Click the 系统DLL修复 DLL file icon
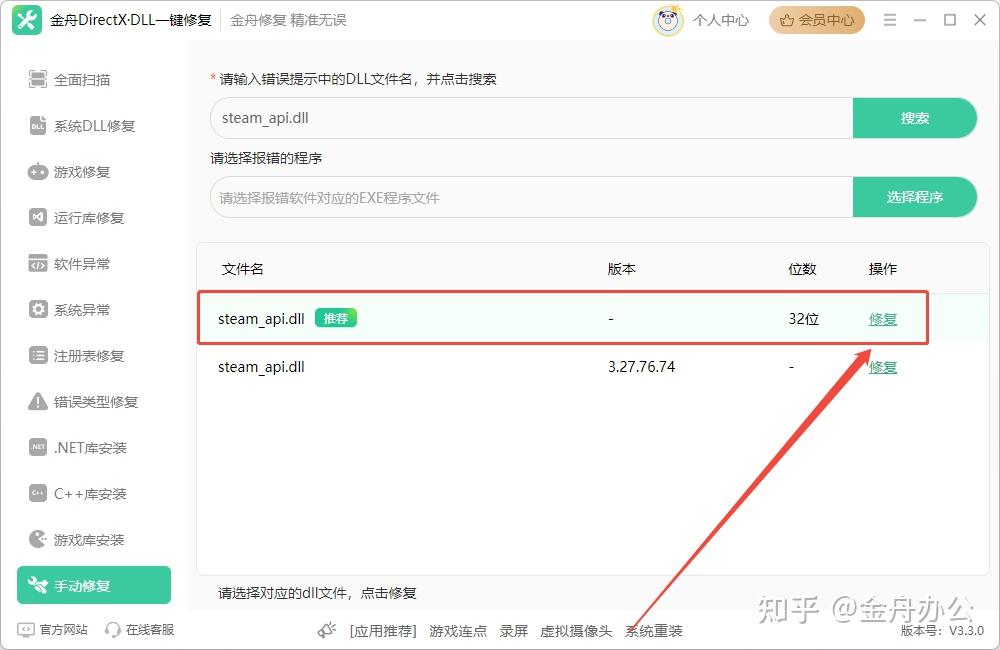This screenshot has height=650, width=1000. 38,126
